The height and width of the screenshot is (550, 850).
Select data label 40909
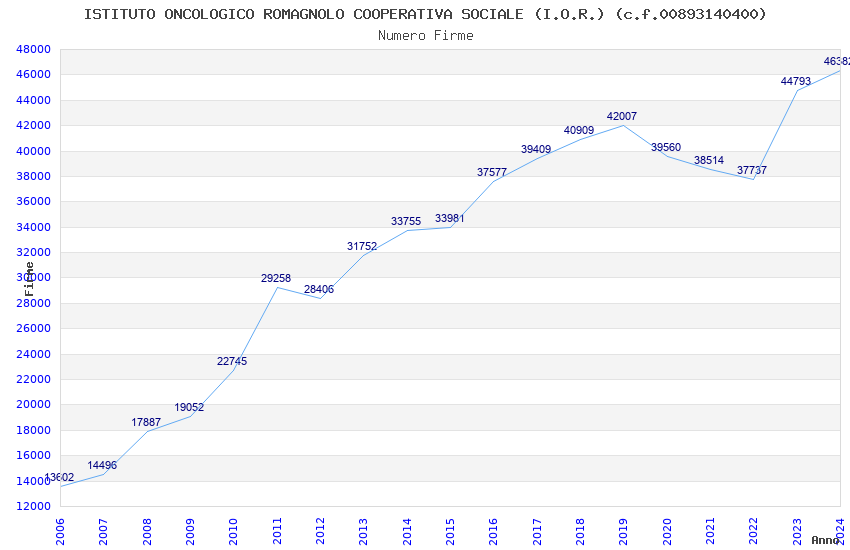(579, 130)
